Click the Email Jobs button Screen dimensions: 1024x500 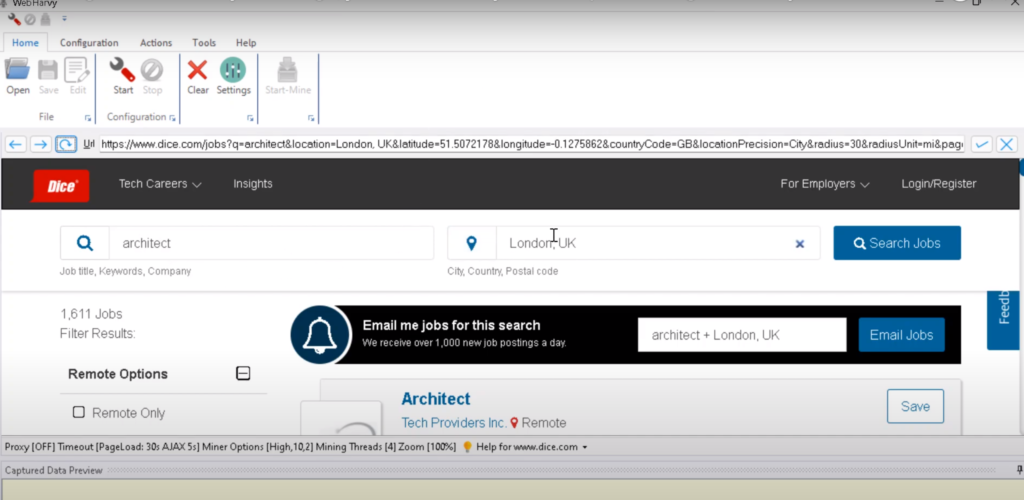[900, 335]
